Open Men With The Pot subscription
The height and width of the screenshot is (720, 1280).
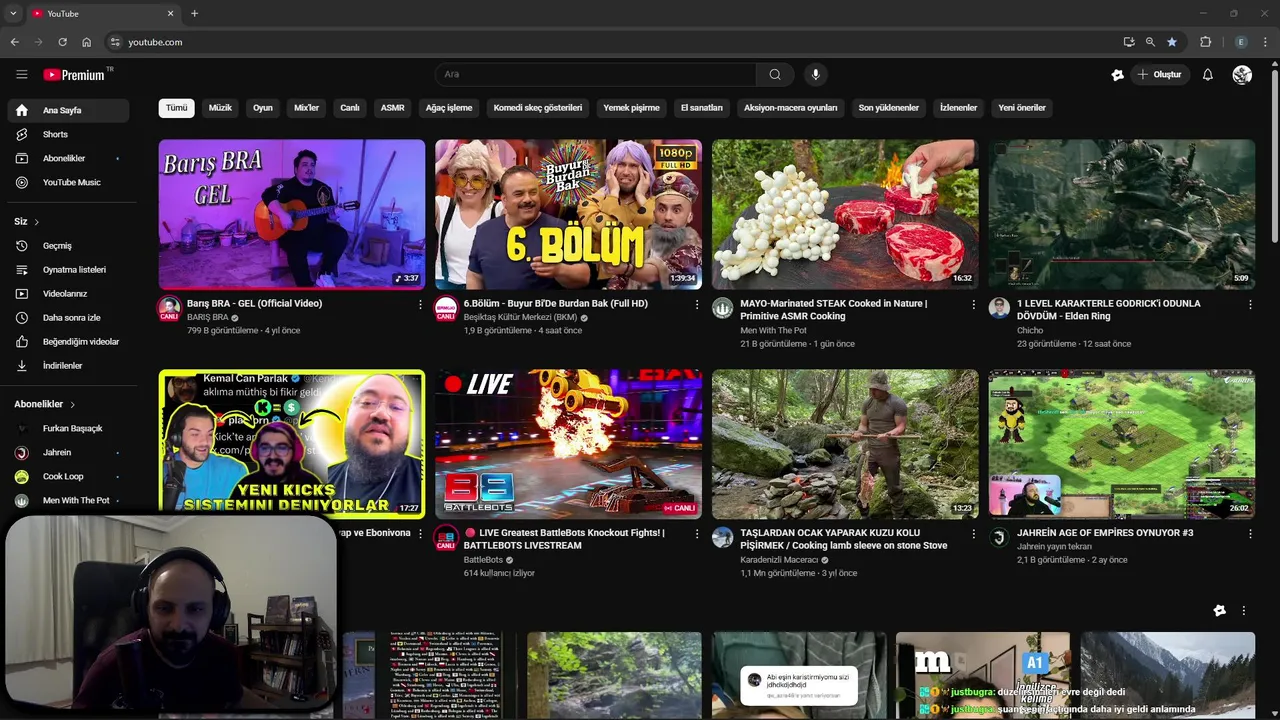click(x=68, y=500)
